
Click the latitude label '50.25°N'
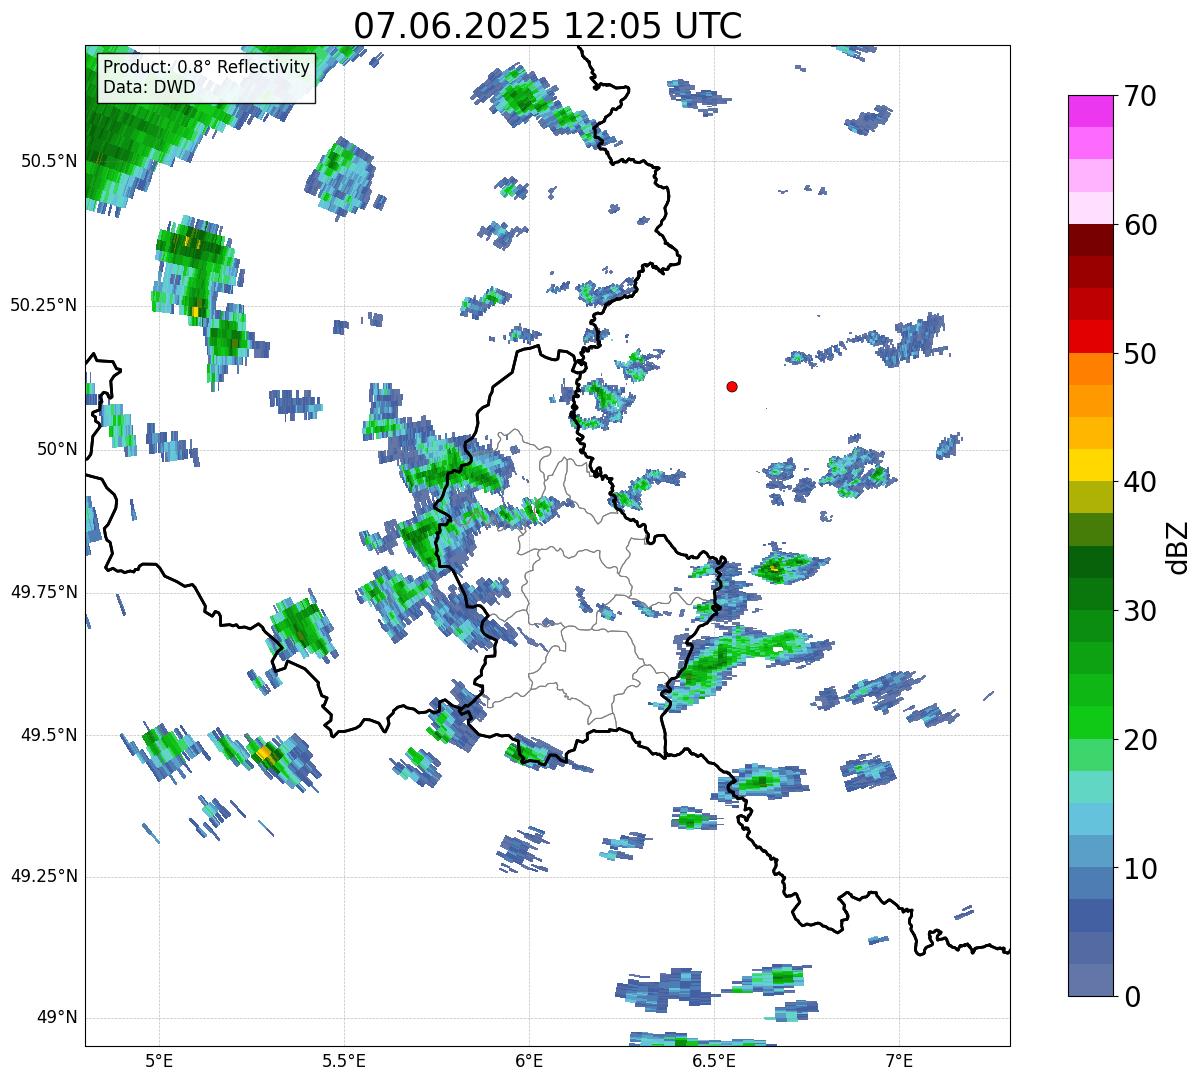click(x=44, y=305)
